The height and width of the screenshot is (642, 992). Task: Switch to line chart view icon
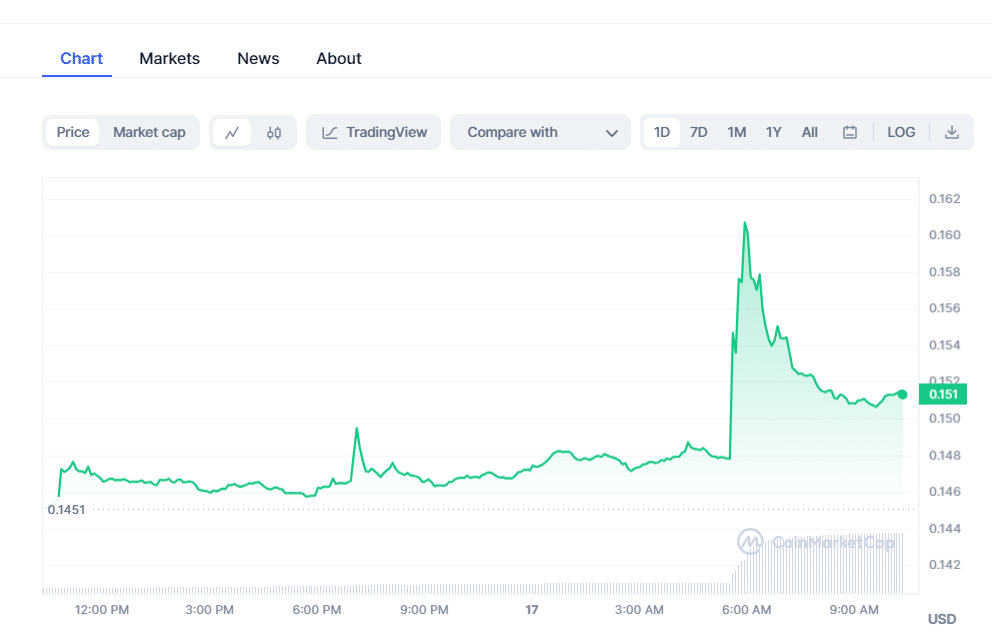coord(232,132)
